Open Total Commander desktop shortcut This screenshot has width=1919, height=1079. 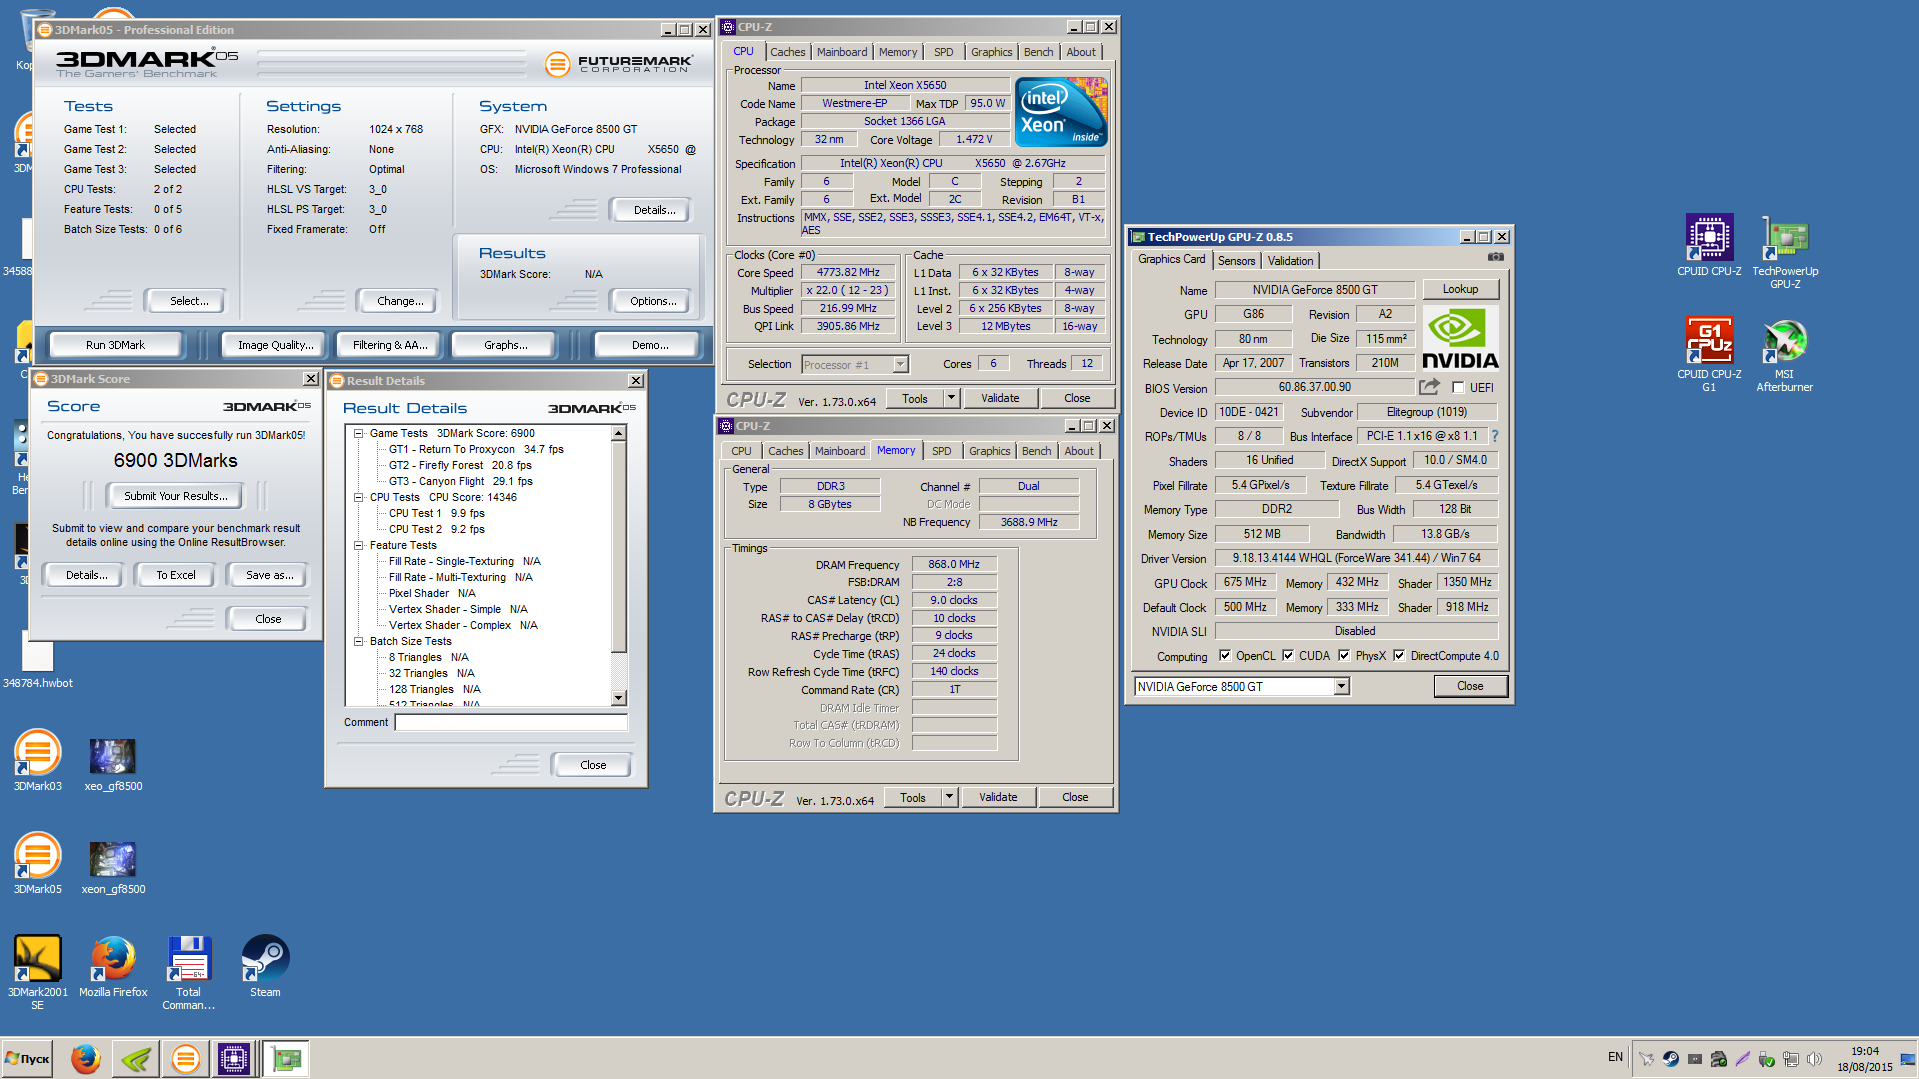(189, 973)
